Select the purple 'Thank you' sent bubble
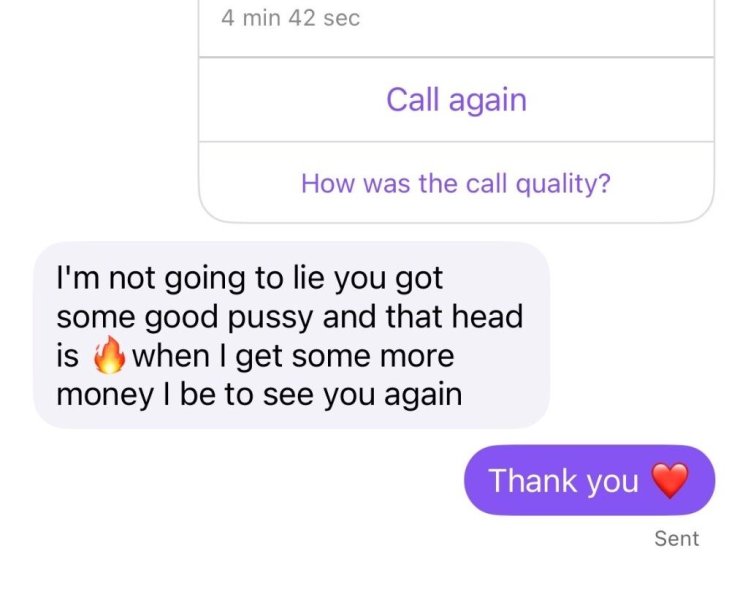Viewport: 748px width, 600px height. point(589,480)
